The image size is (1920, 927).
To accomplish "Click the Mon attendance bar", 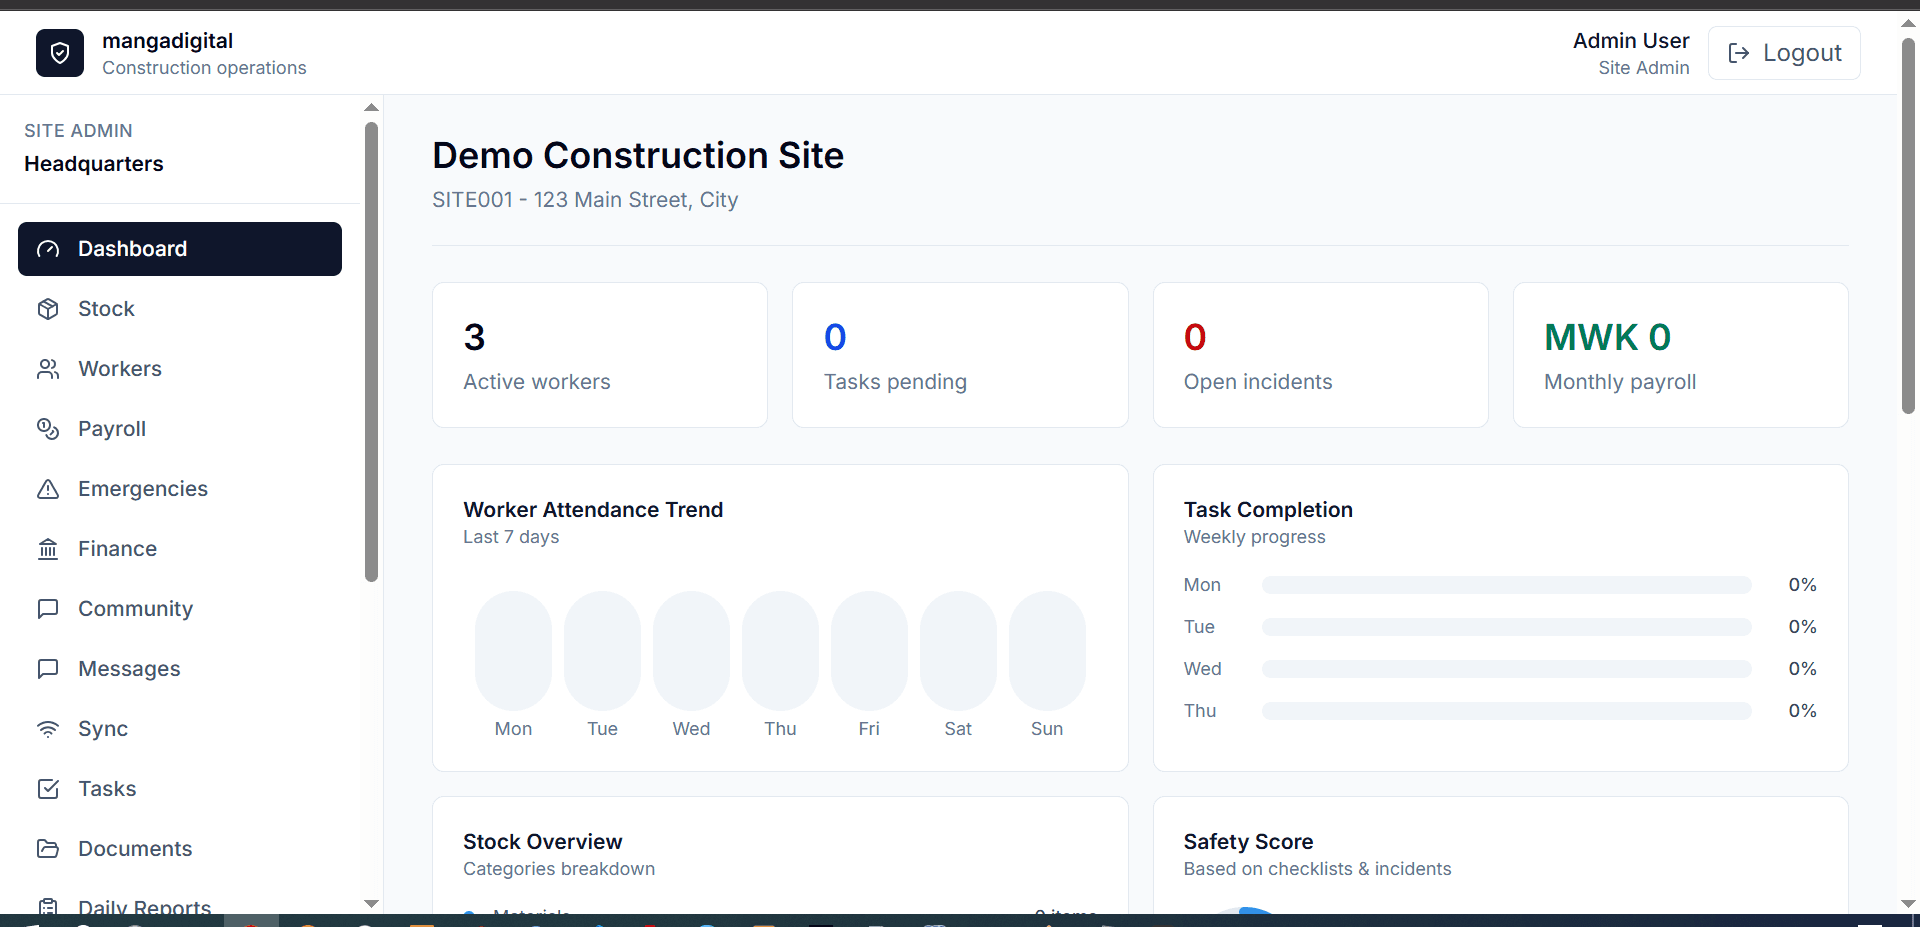I will point(513,651).
